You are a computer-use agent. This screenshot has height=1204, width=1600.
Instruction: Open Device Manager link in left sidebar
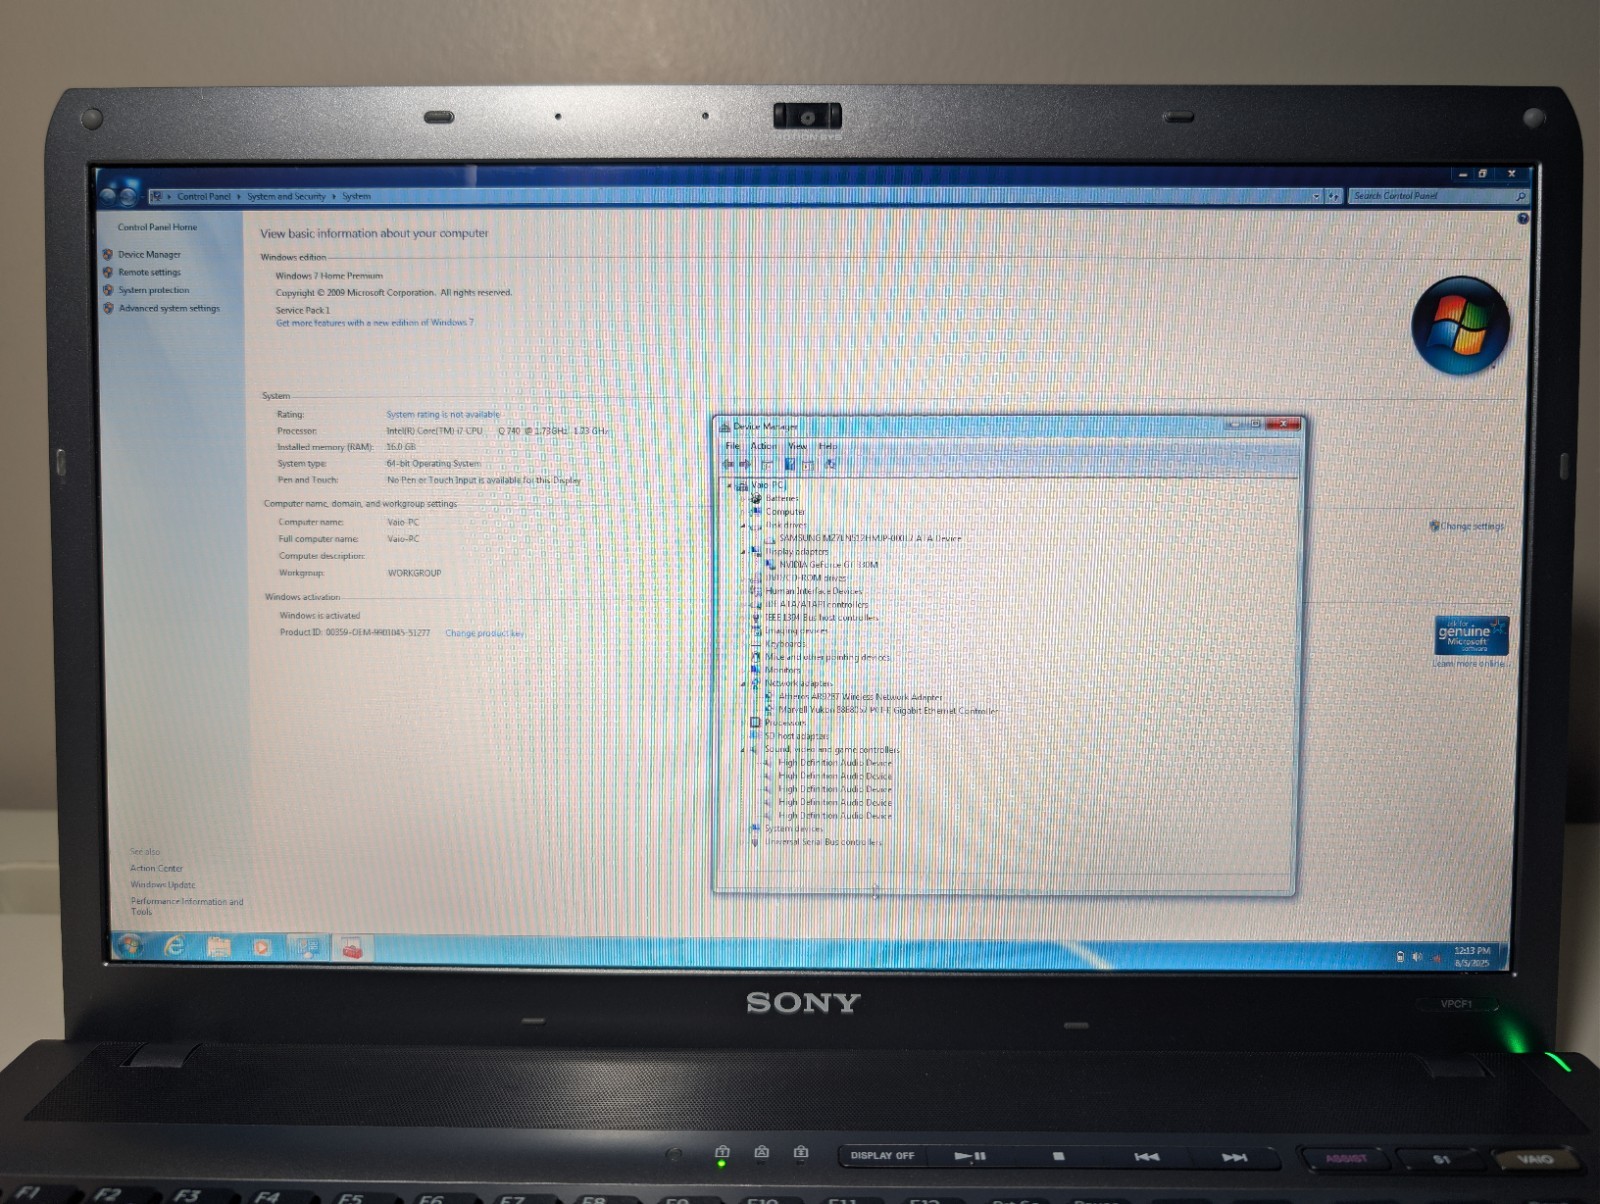click(x=149, y=254)
